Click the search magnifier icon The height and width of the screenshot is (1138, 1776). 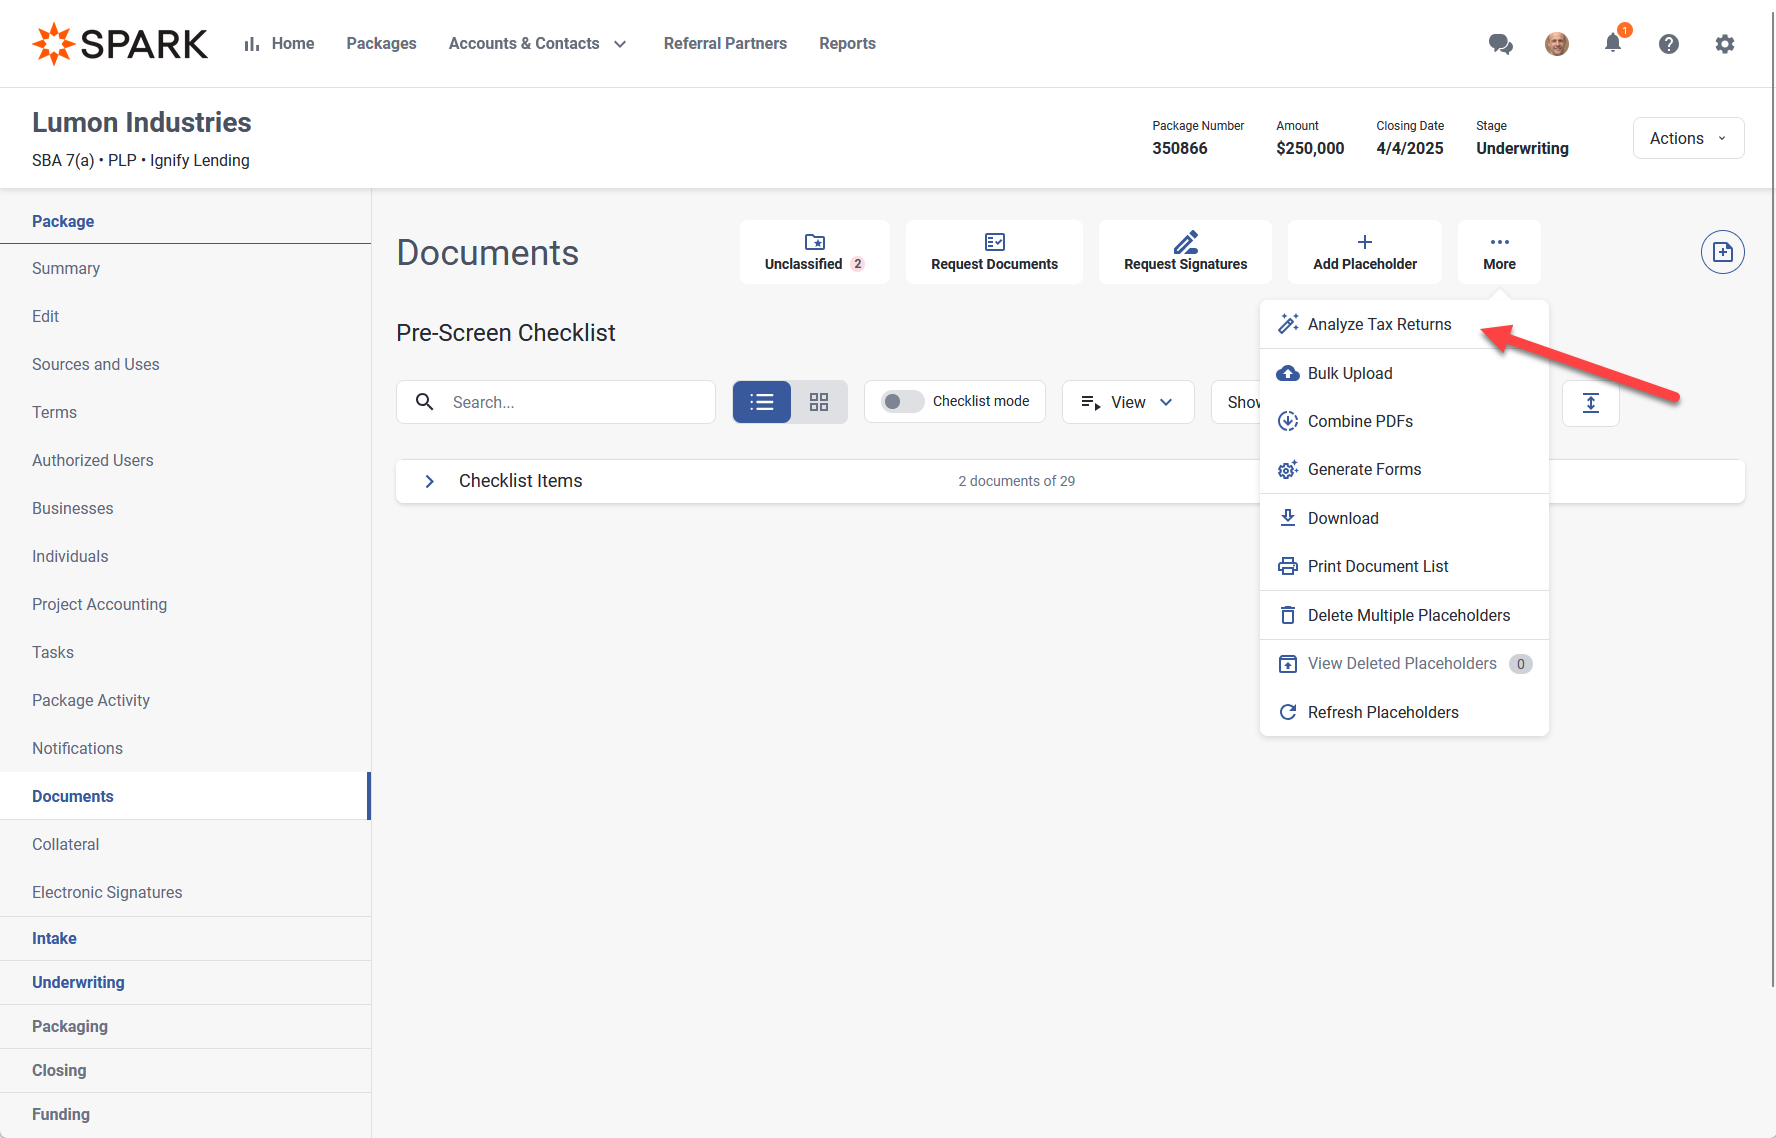pos(425,402)
